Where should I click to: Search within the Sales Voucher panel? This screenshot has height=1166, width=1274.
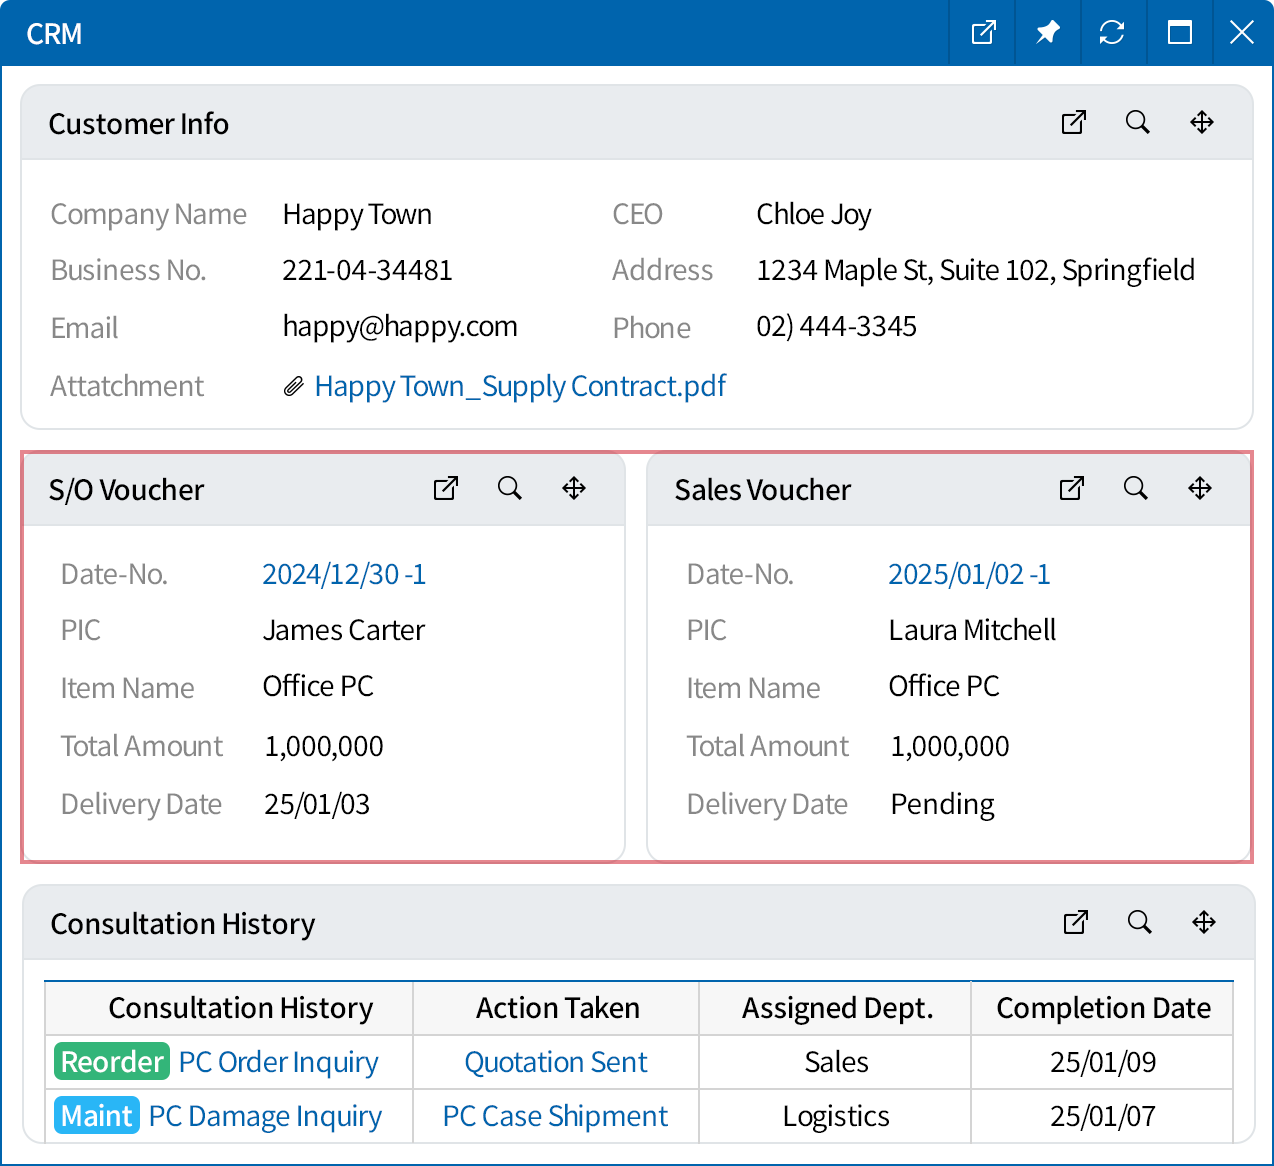1135,489
